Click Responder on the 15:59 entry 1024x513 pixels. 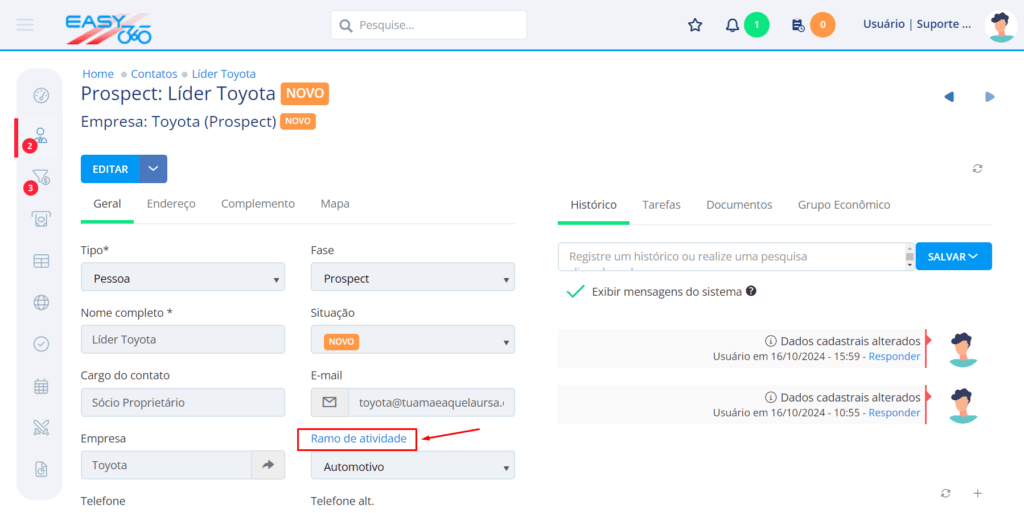[894, 356]
